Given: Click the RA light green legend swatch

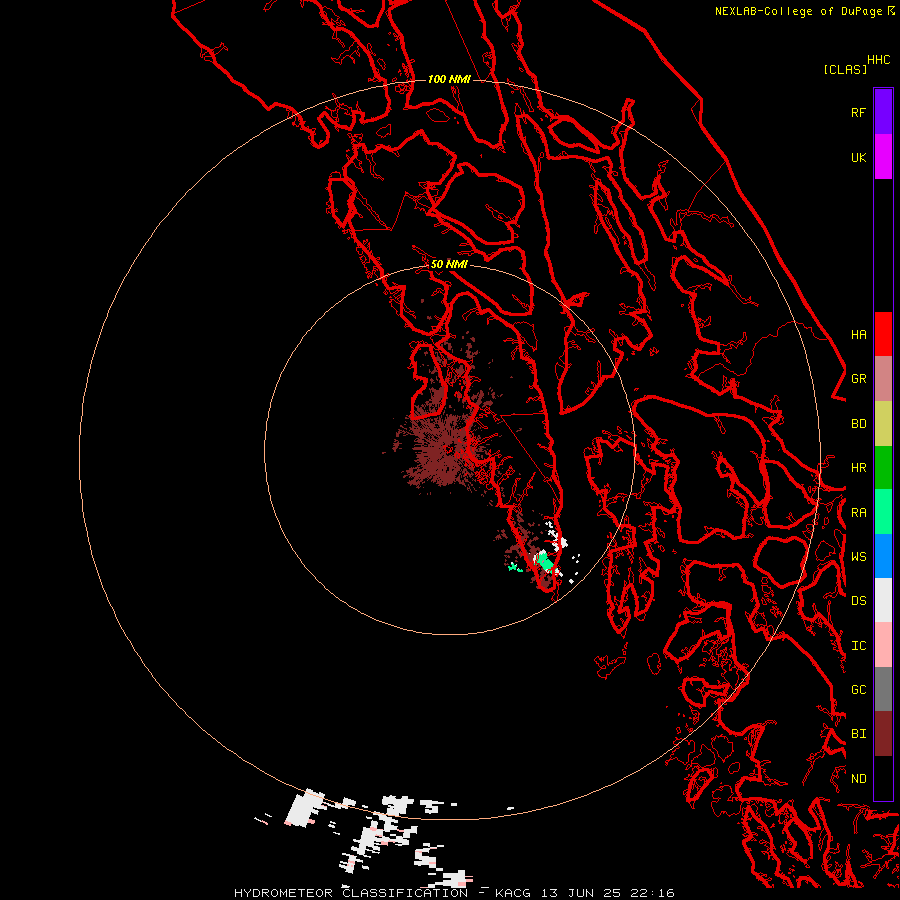Looking at the screenshot, I should click(x=883, y=512).
